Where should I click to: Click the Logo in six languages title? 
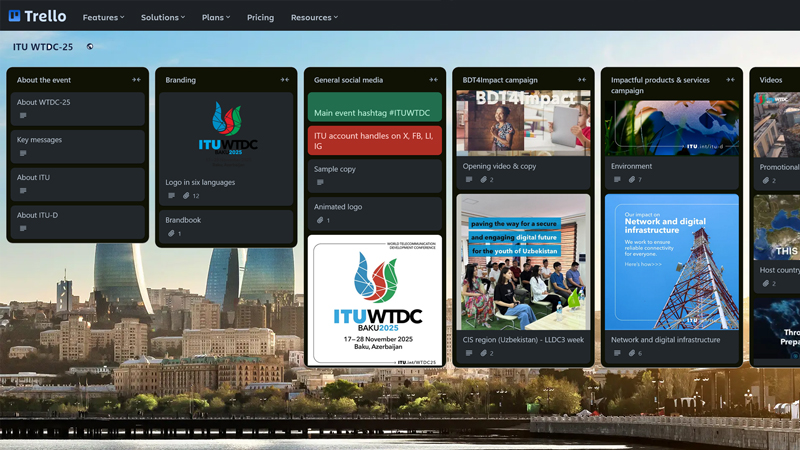200,182
